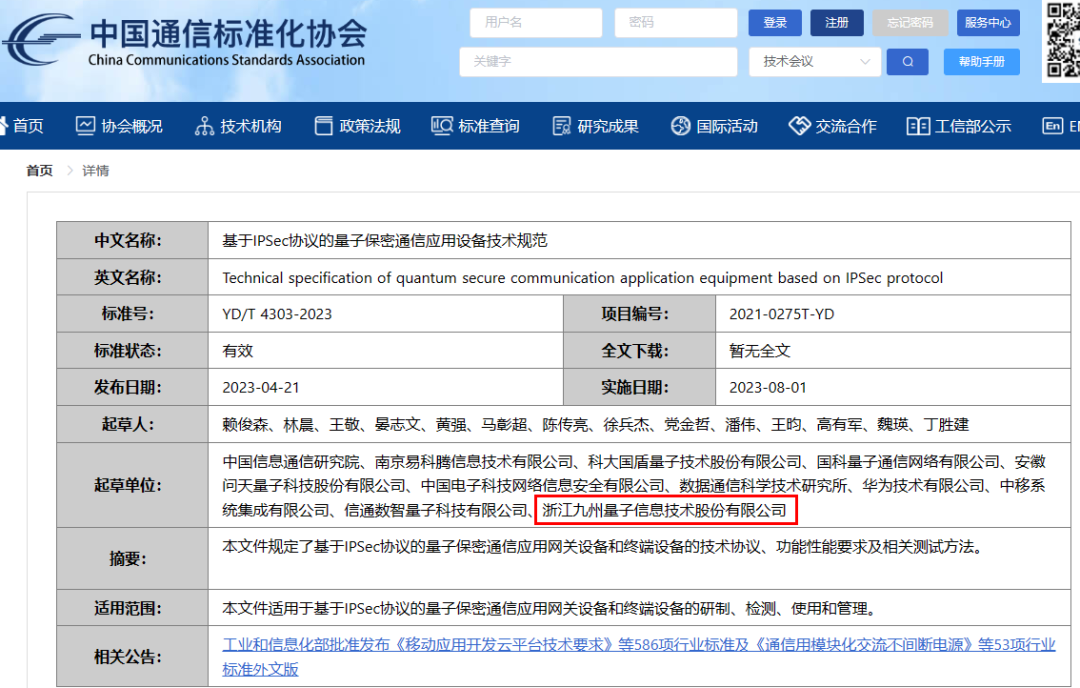Click the 协会概况 chart icon
The height and width of the screenshot is (688, 1080).
tap(85, 126)
